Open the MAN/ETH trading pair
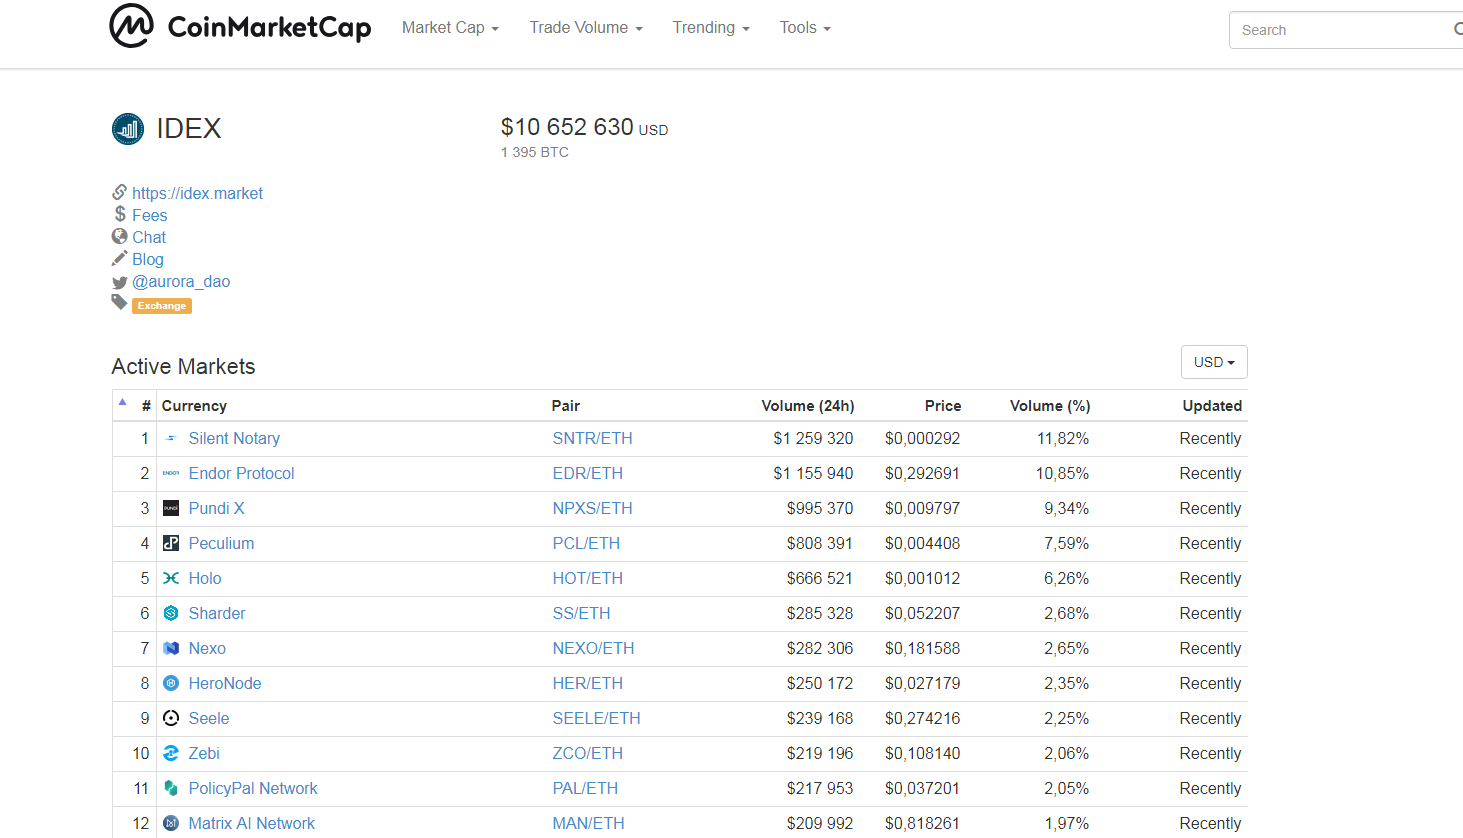 pyautogui.click(x=589, y=823)
